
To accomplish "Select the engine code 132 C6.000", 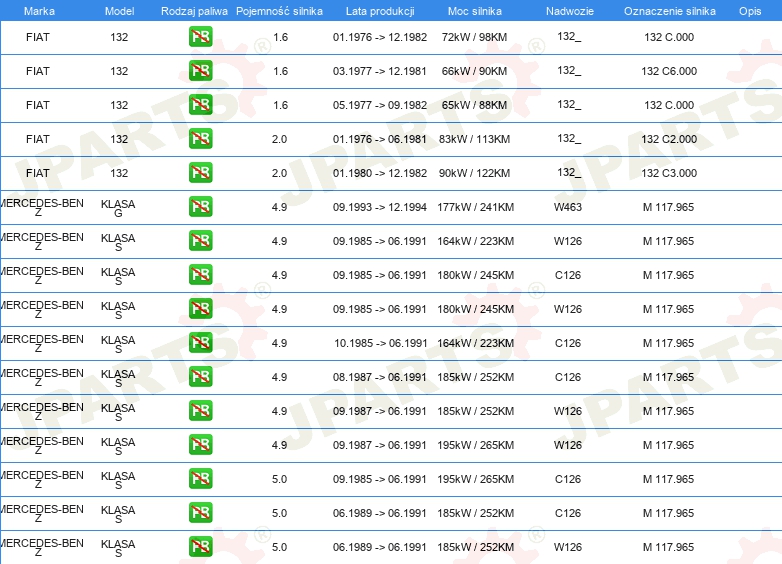I will tap(669, 71).
